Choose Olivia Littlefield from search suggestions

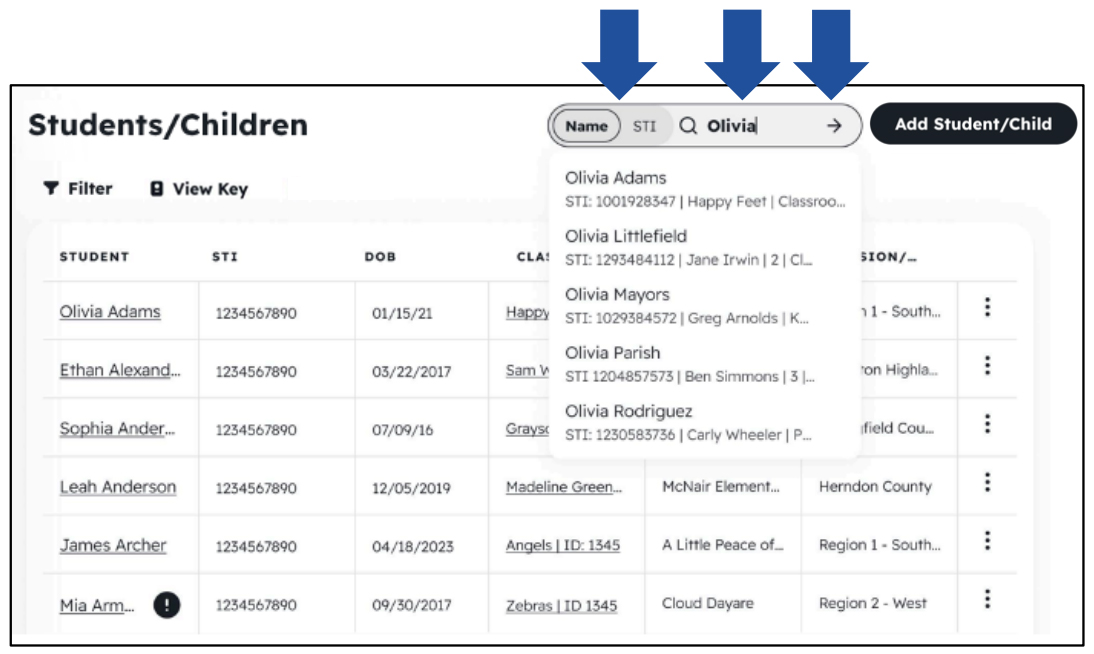pos(705,248)
